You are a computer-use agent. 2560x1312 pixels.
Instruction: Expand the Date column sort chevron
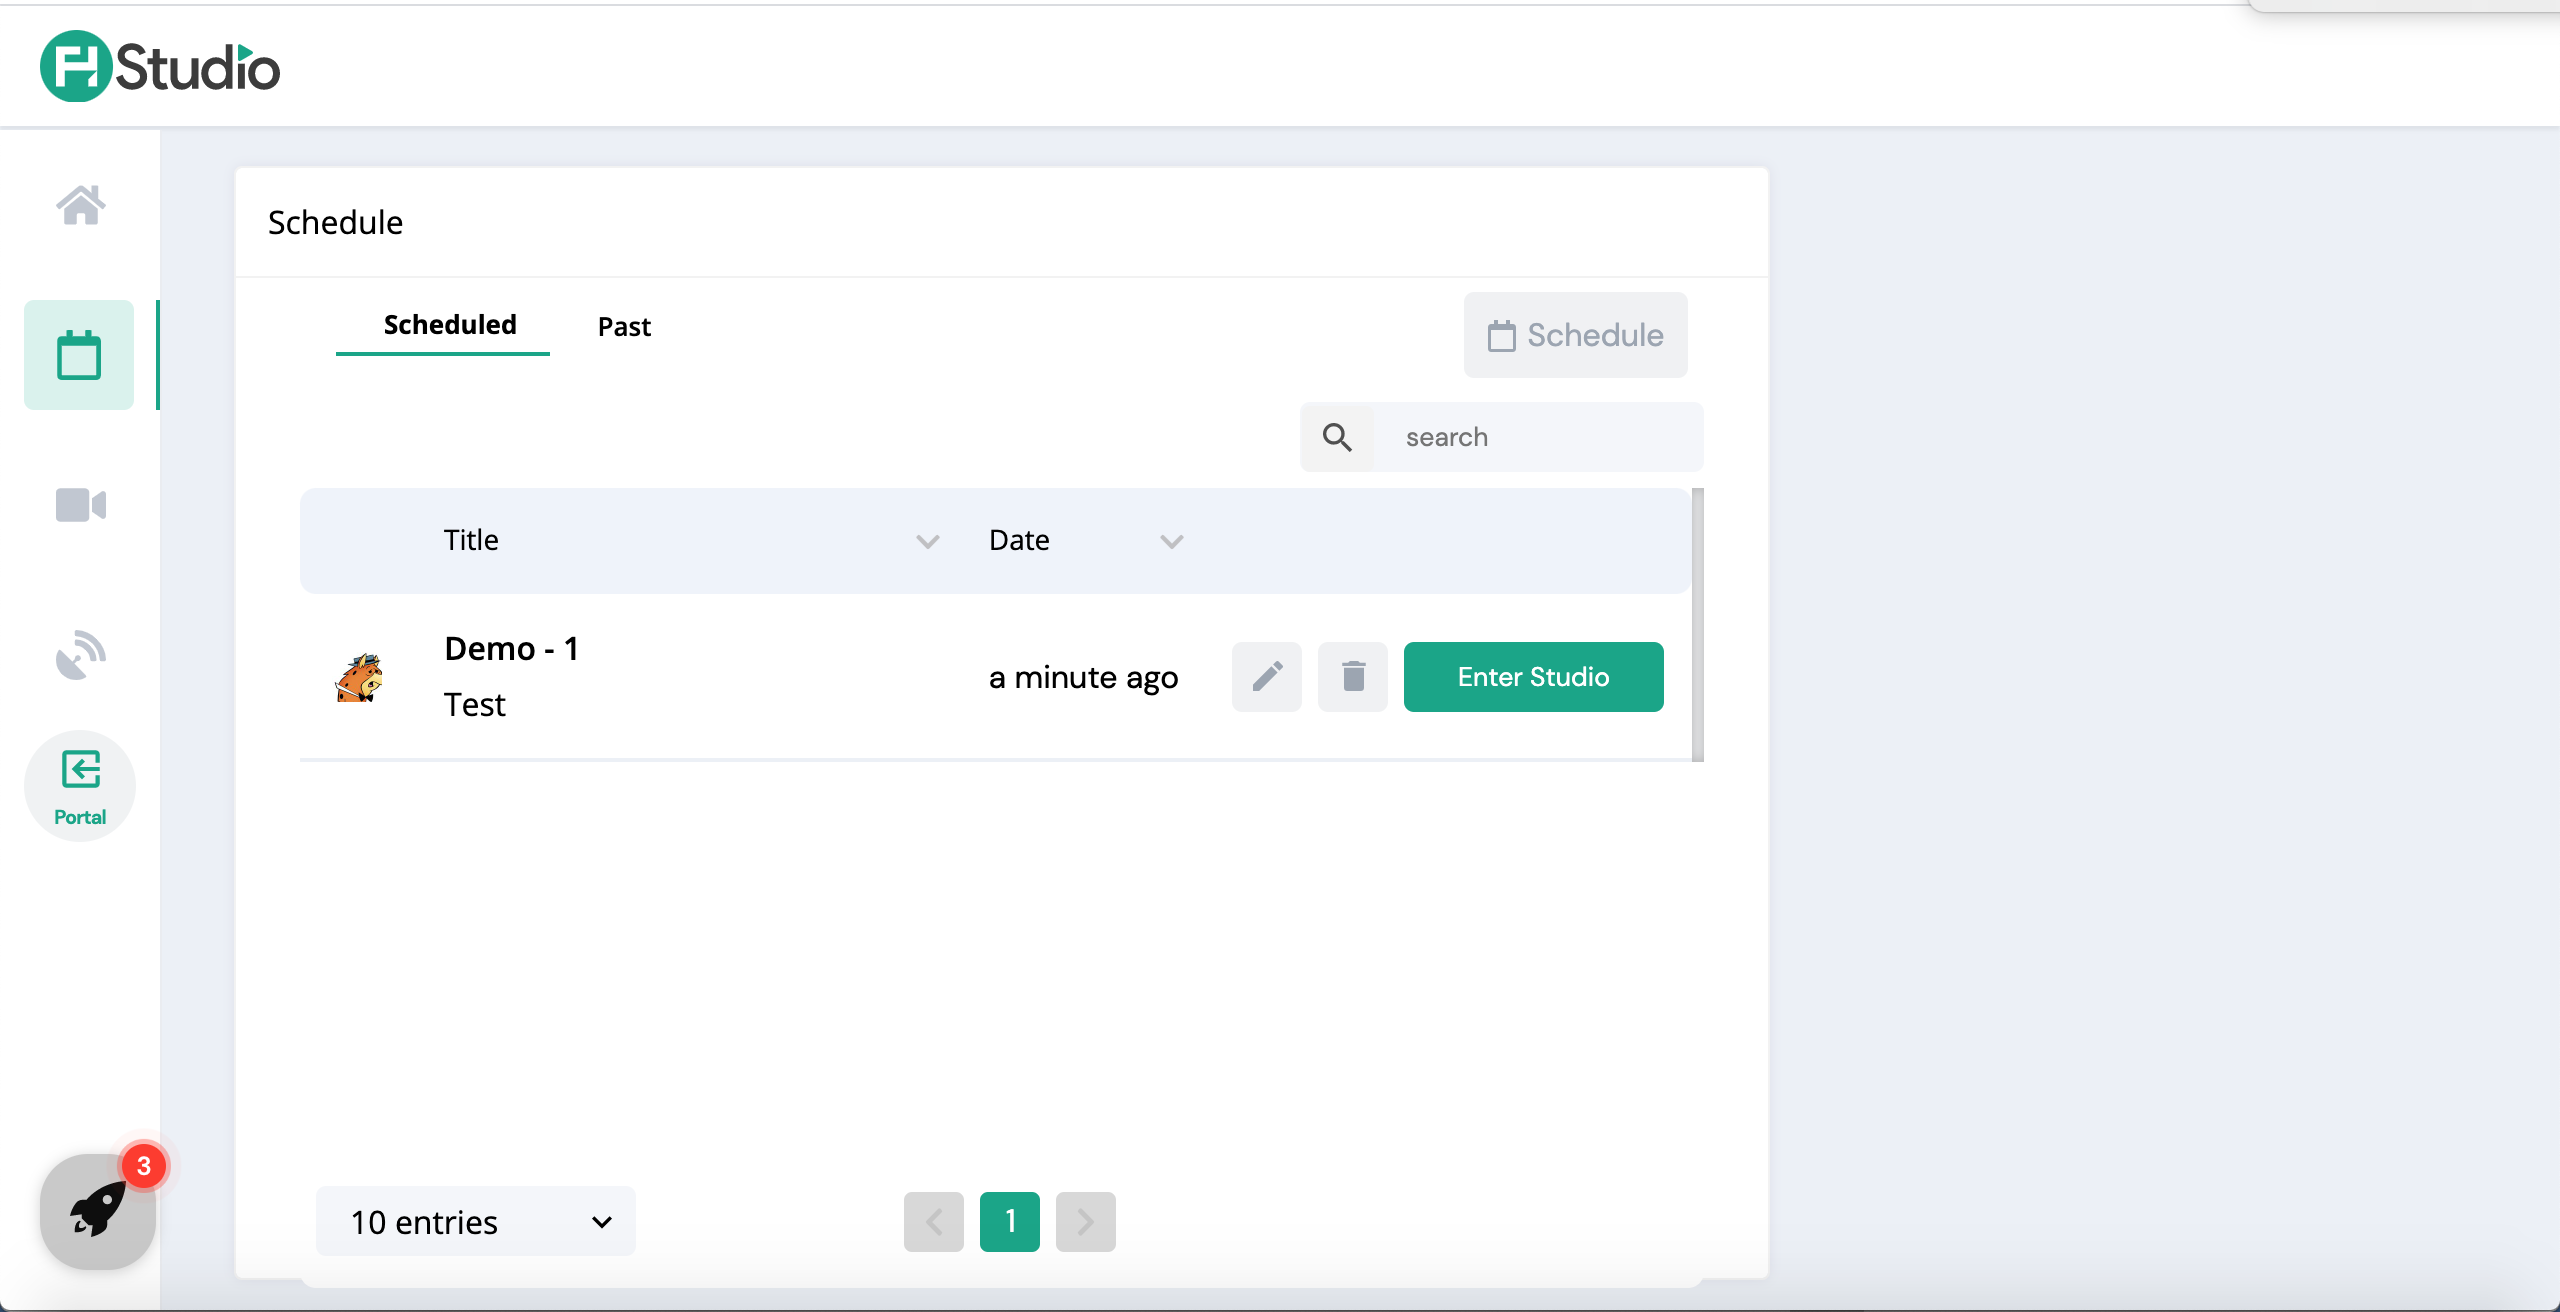click(1171, 541)
